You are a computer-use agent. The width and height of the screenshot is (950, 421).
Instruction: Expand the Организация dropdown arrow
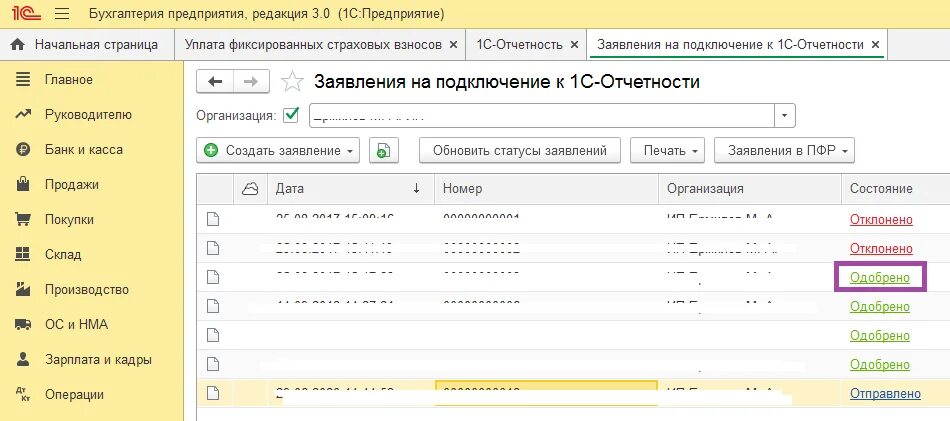point(785,115)
